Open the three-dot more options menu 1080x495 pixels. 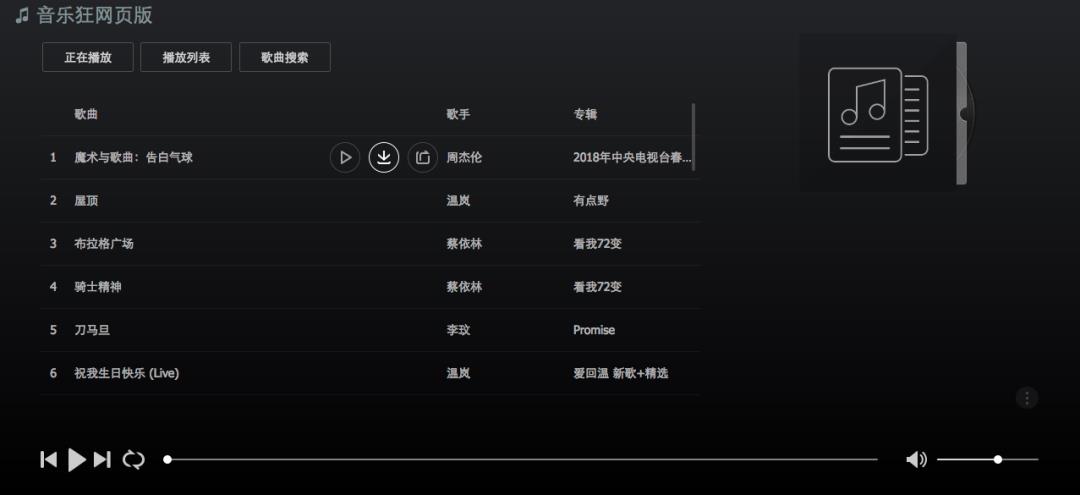[1027, 398]
